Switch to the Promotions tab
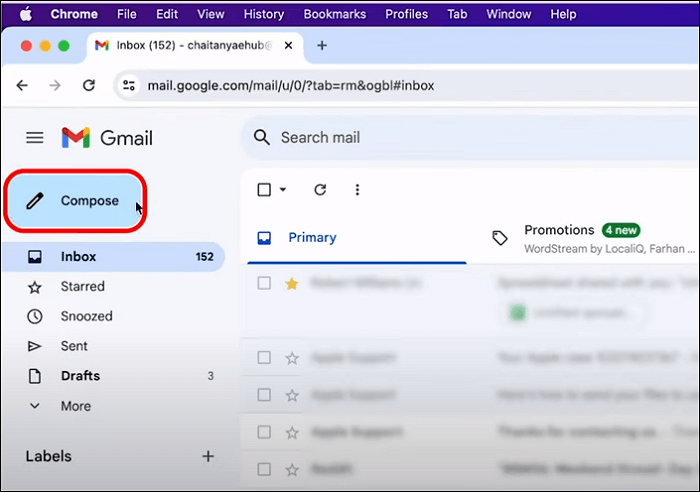The height and width of the screenshot is (492, 700). [559, 231]
